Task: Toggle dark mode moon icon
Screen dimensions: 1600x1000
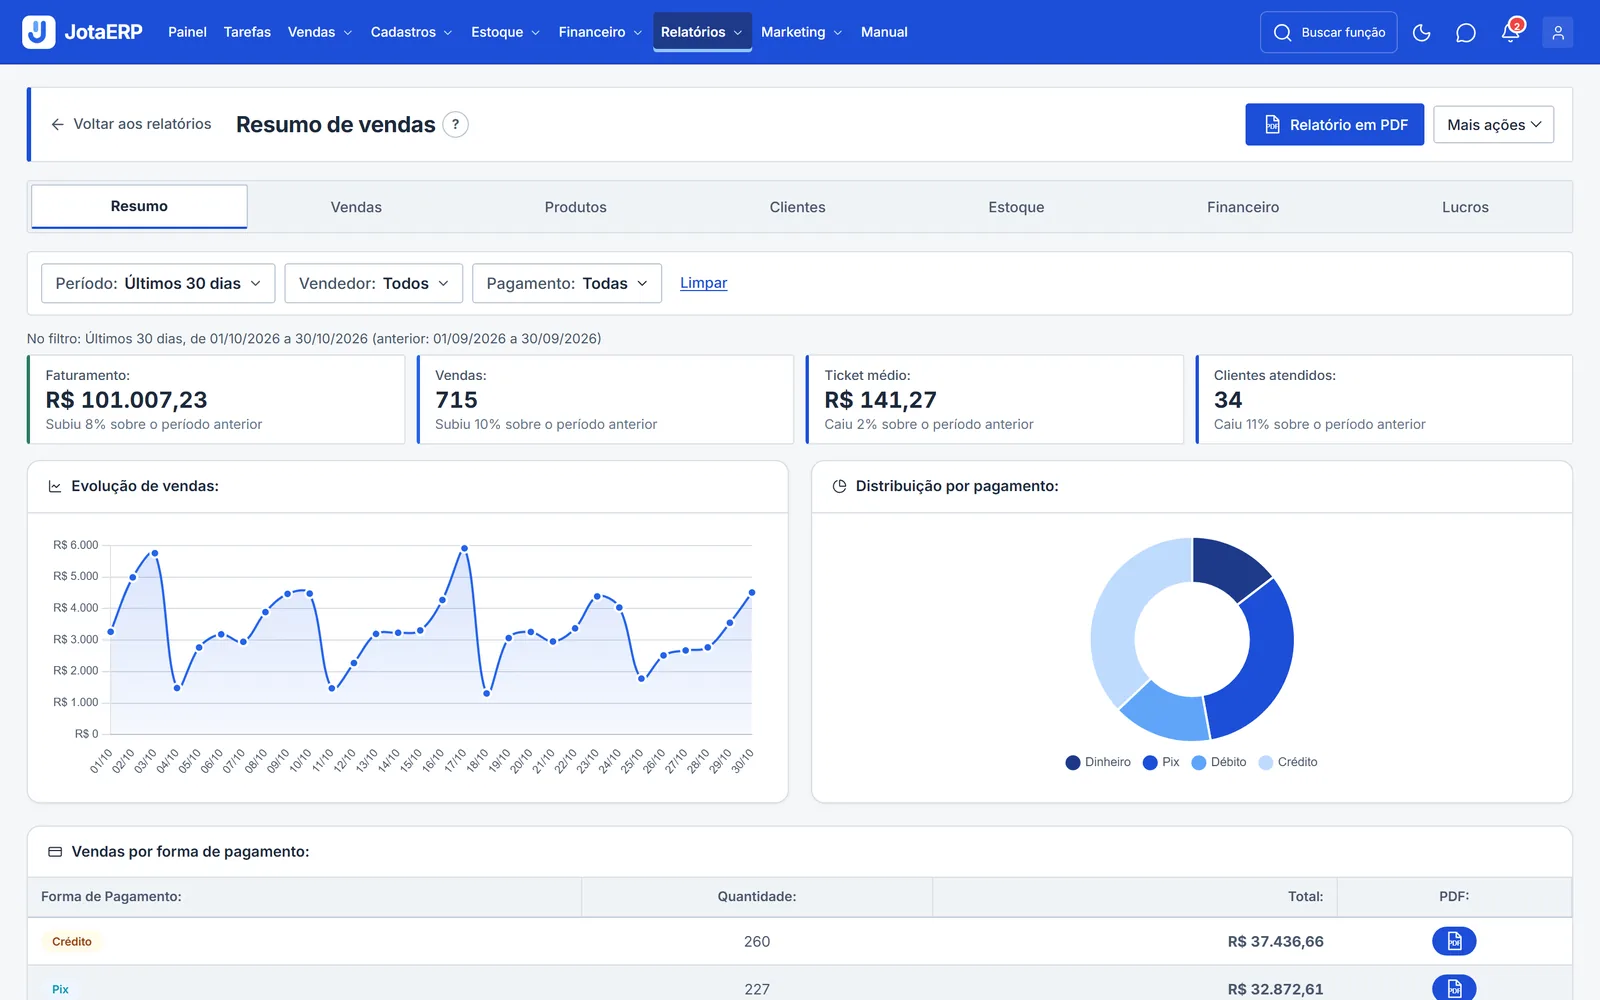Action: [x=1421, y=33]
